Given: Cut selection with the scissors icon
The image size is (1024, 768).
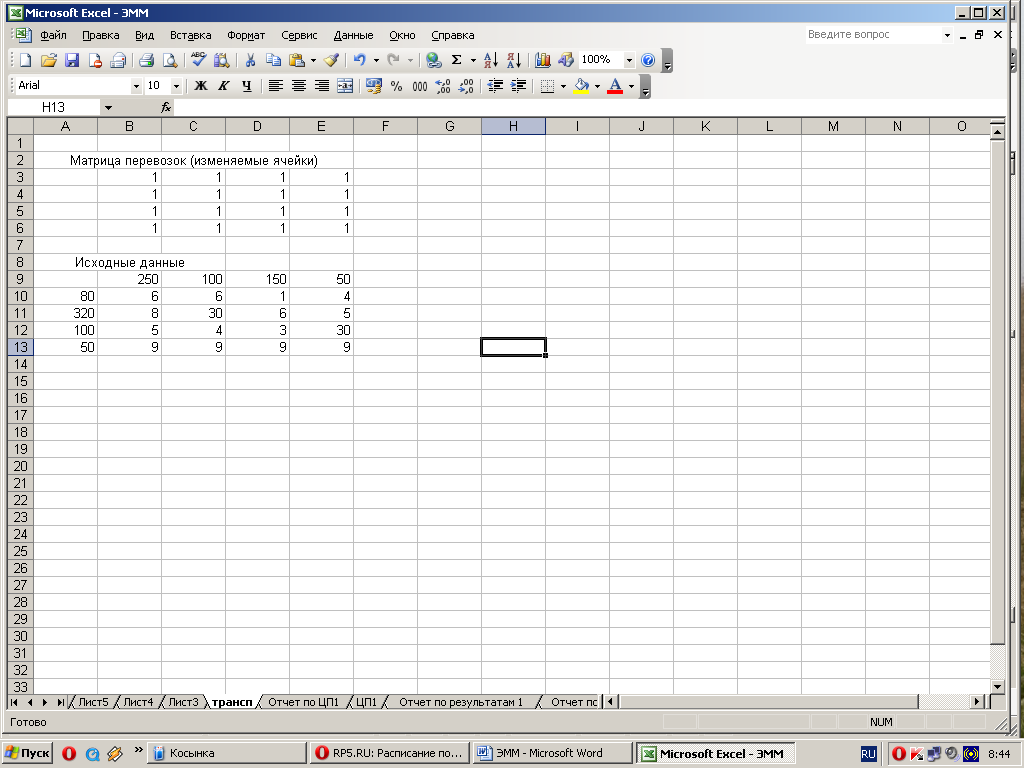Looking at the screenshot, I should click(x=250, y=60).
